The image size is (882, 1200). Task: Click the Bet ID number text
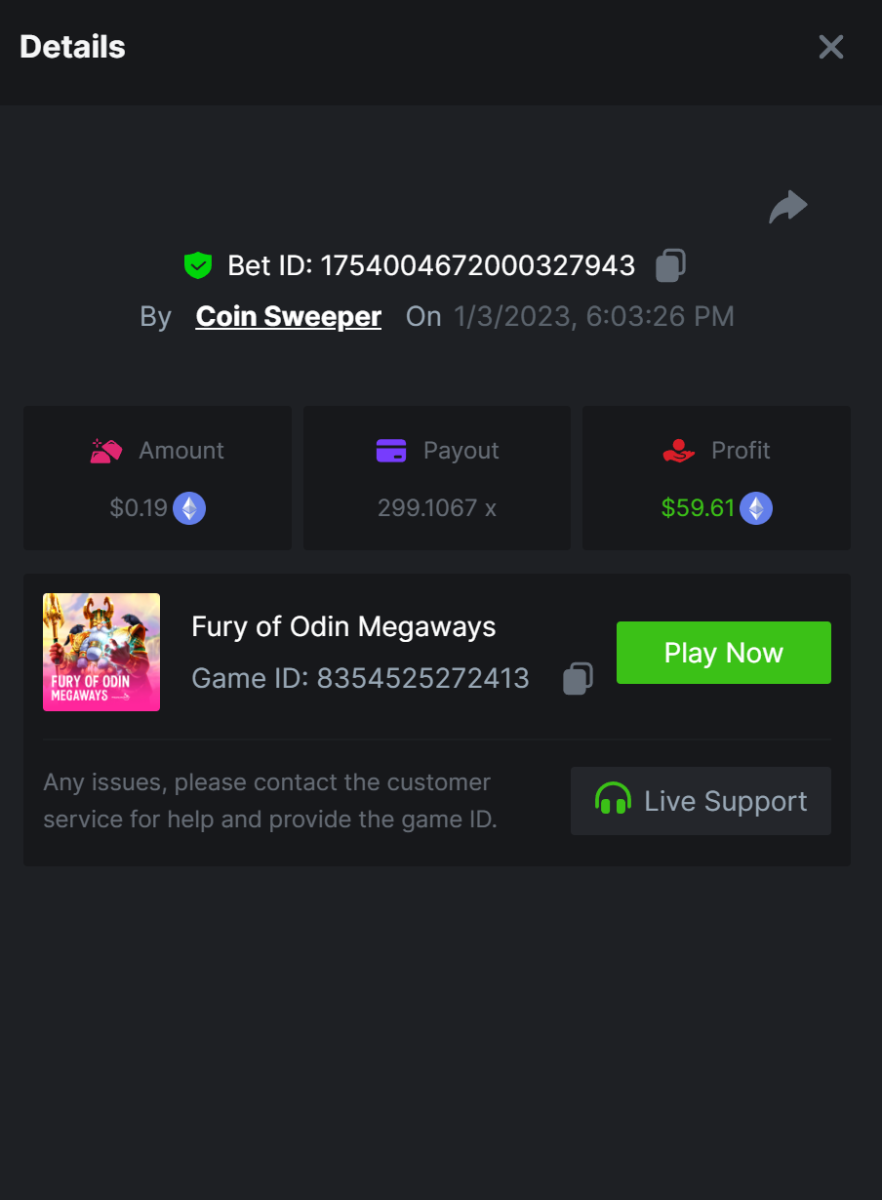tap(477, 266)
